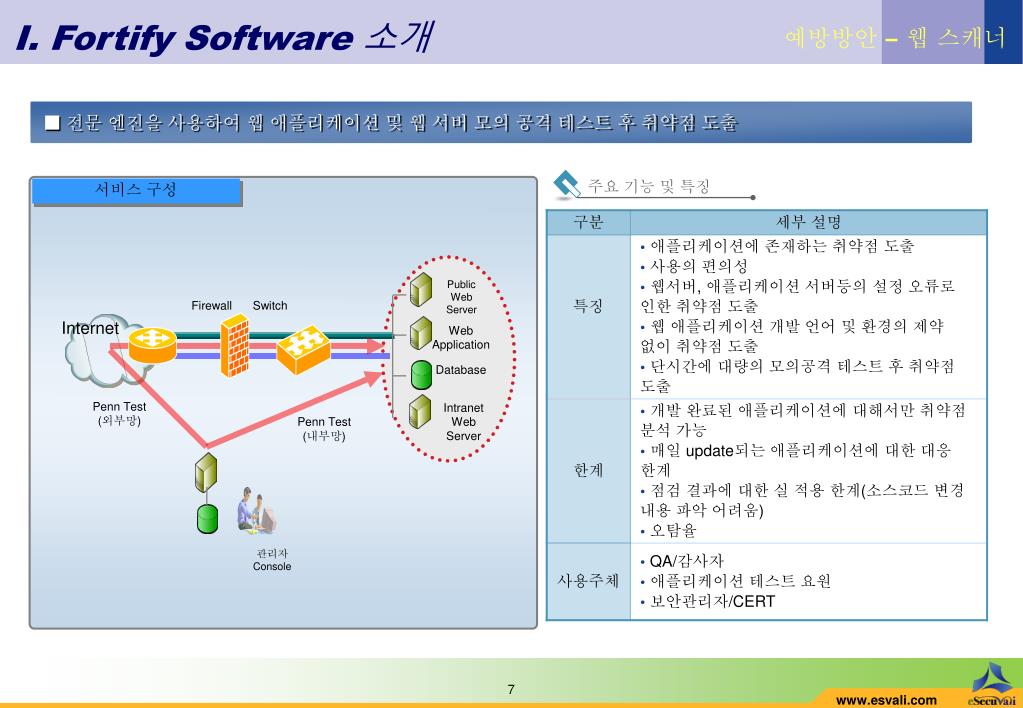Select the 특징 row label

pyautogui.click(x=588, y=306)
